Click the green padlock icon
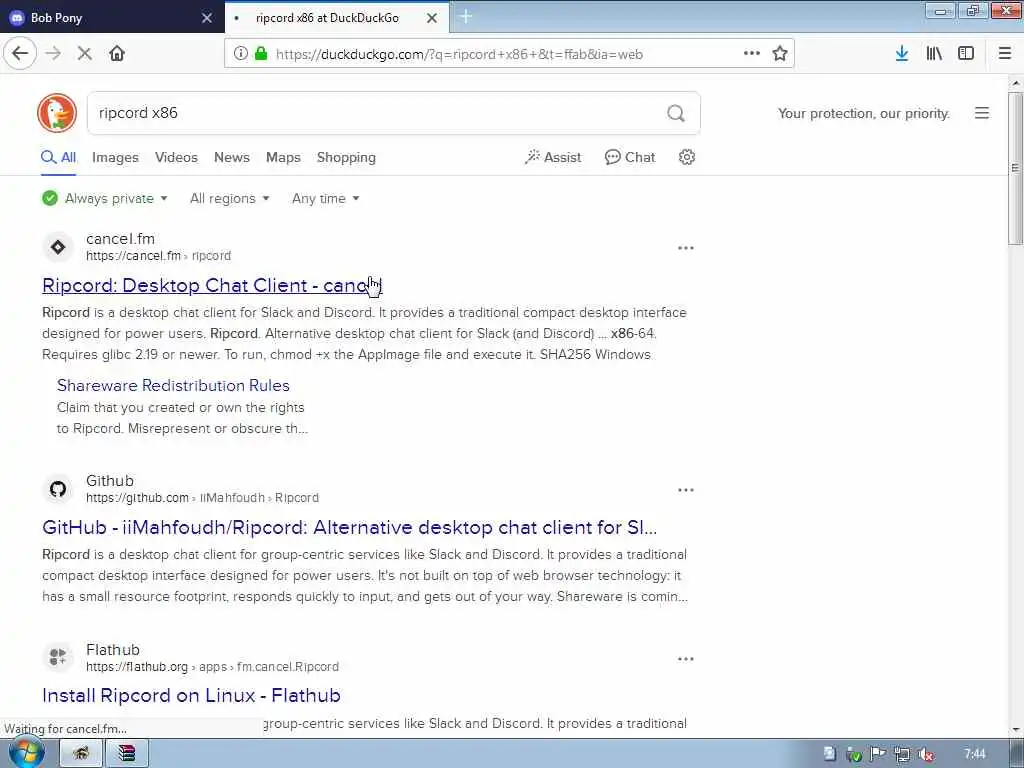 pyautogui.click(x=261, y=54)
